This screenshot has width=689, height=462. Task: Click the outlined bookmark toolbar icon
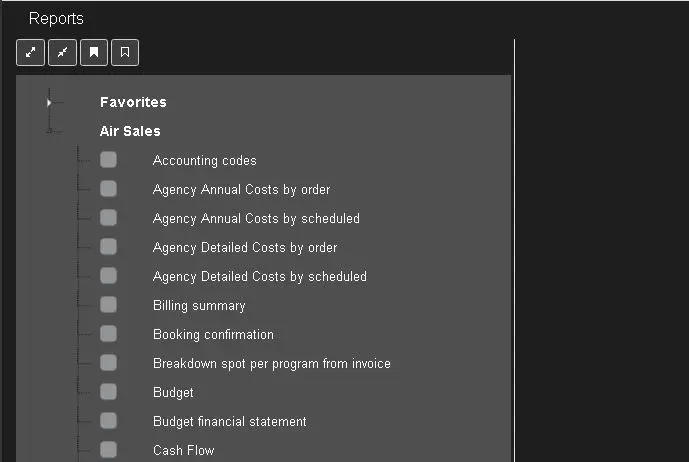pyautogui.click(x=125, y=53)
